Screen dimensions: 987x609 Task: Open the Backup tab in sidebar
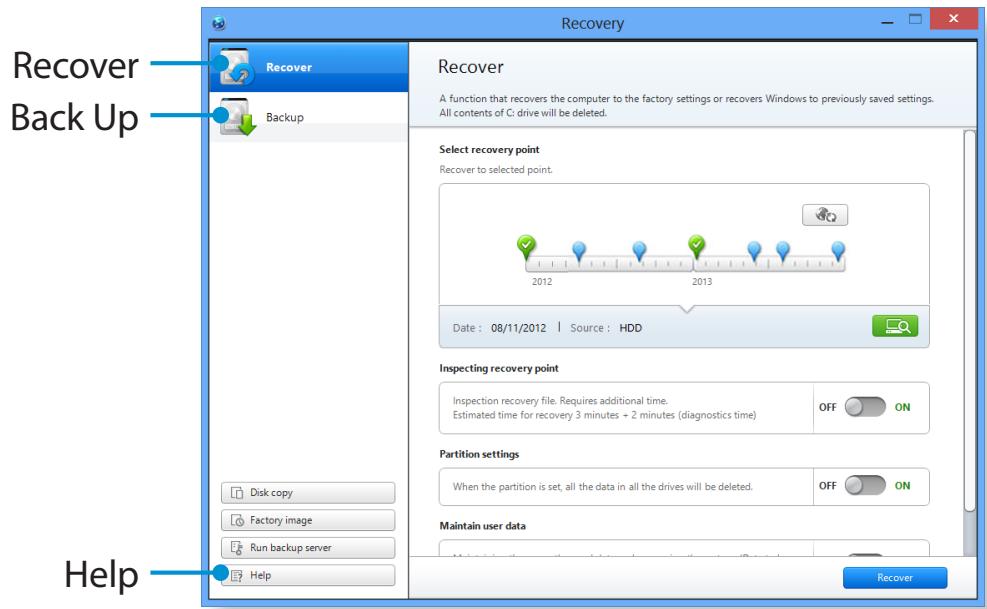click(308, 117)
